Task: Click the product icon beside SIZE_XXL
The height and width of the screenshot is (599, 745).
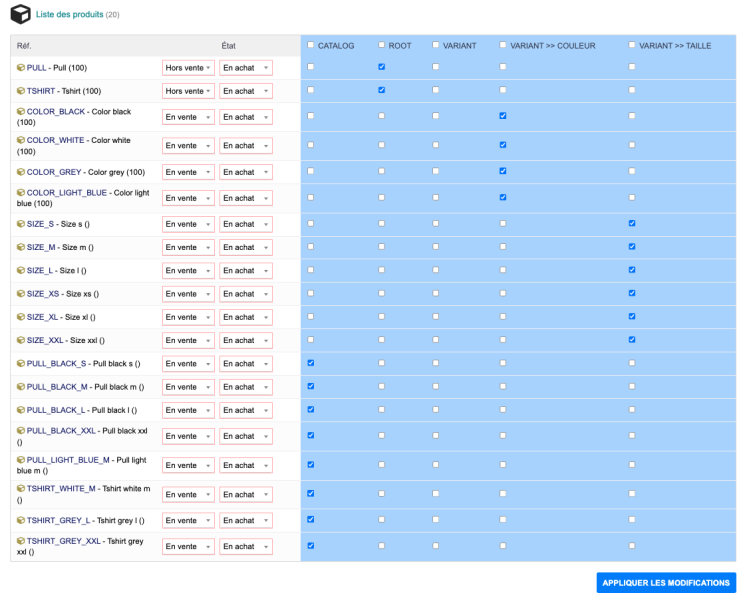Action: click(x=20, y=340)
